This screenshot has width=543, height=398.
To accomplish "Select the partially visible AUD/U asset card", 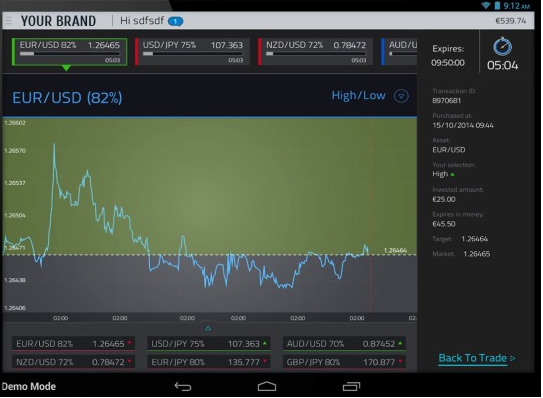I will click(x=399, y=52).
